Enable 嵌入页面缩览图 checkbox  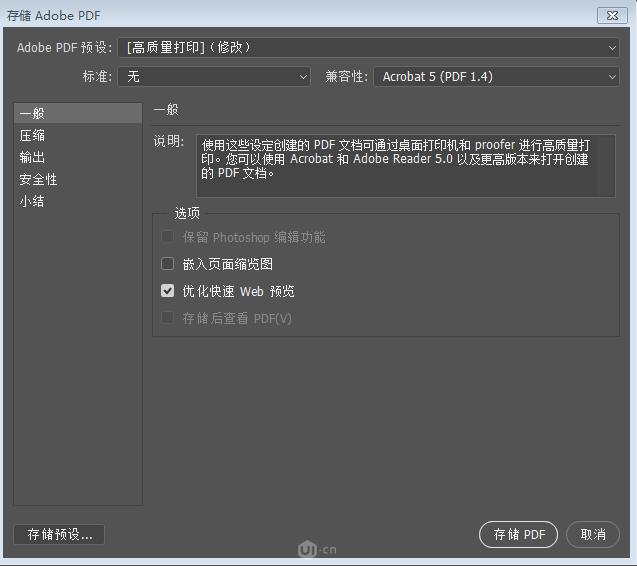coord(167,264)
